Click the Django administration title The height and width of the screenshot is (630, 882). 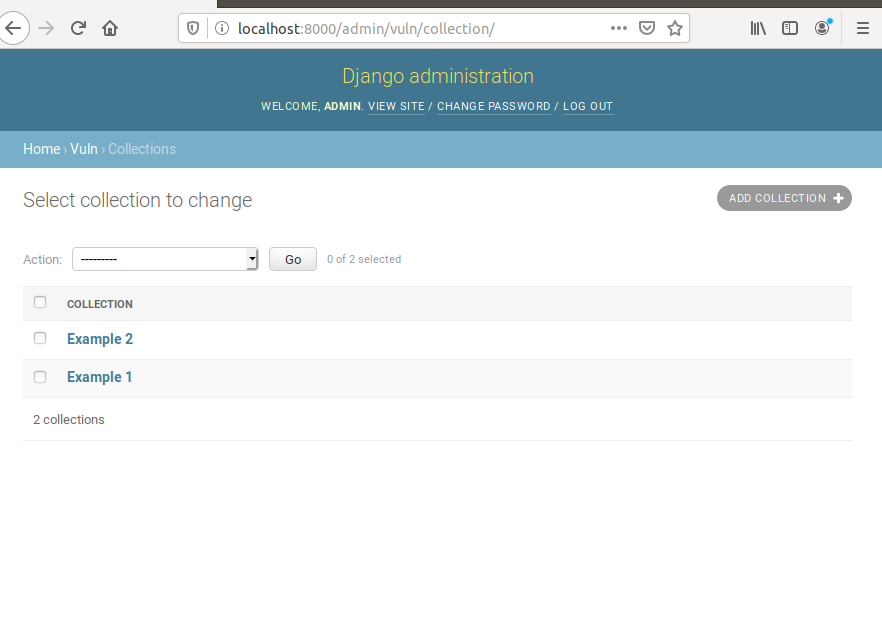(x=438, y=76)
